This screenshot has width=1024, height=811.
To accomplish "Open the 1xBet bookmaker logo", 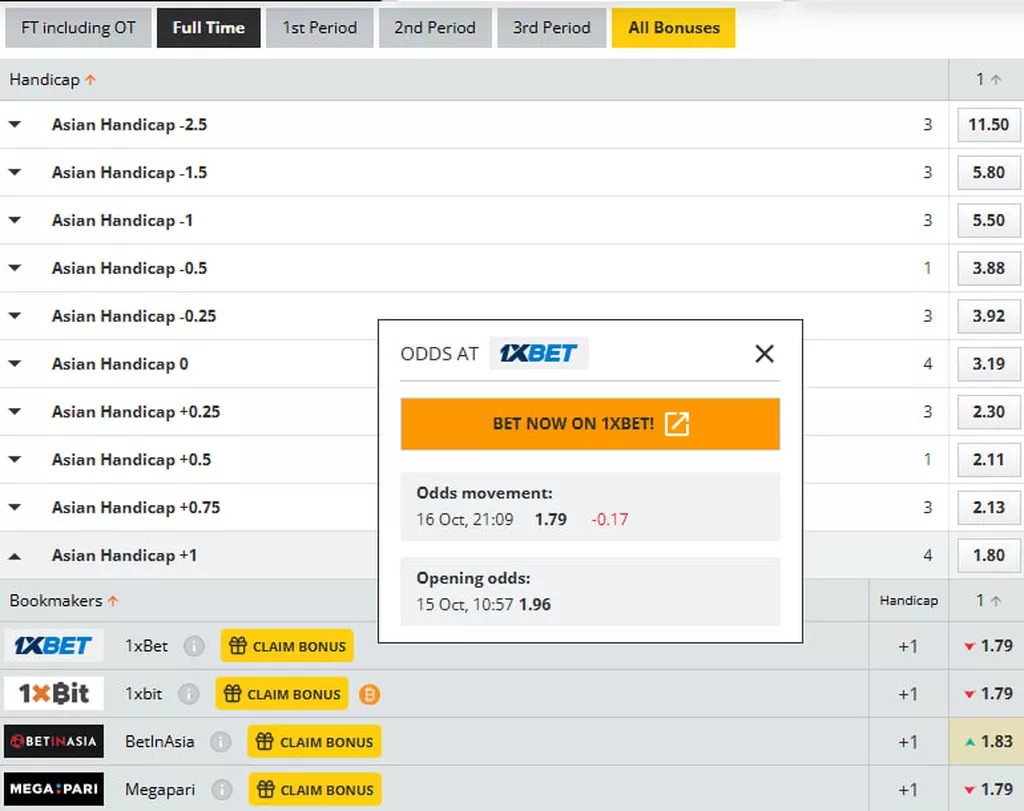I will click(x=54, y=646).
